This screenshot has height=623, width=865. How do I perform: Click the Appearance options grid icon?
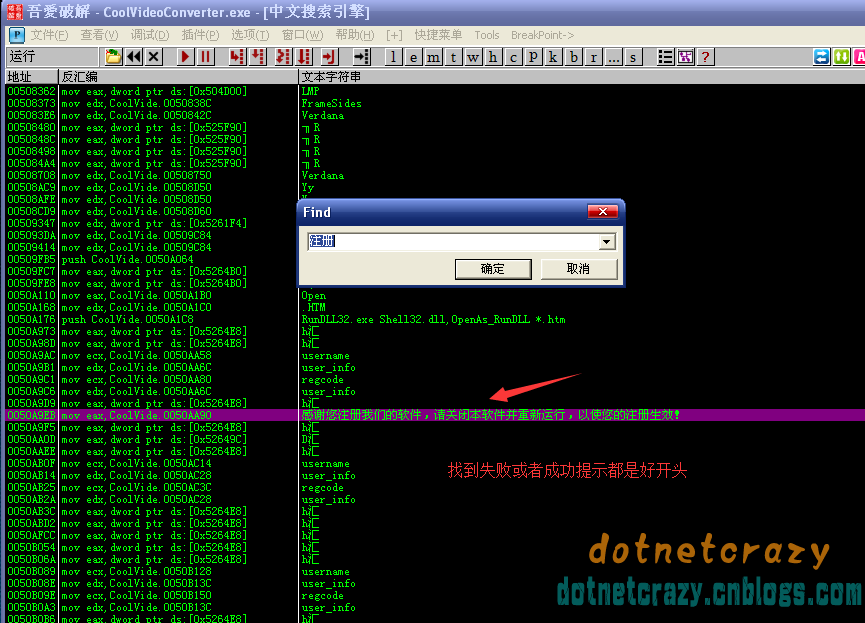click(686, 57)
